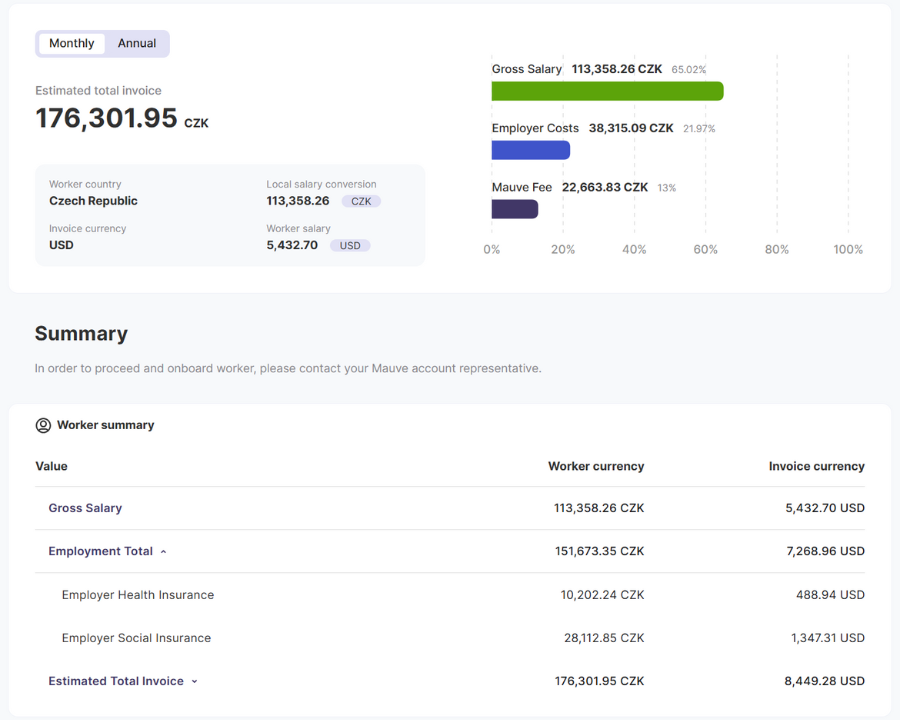Click the dark purple Mauve Fee bar
Screen dimensions: 900x720
coord(515,209)
